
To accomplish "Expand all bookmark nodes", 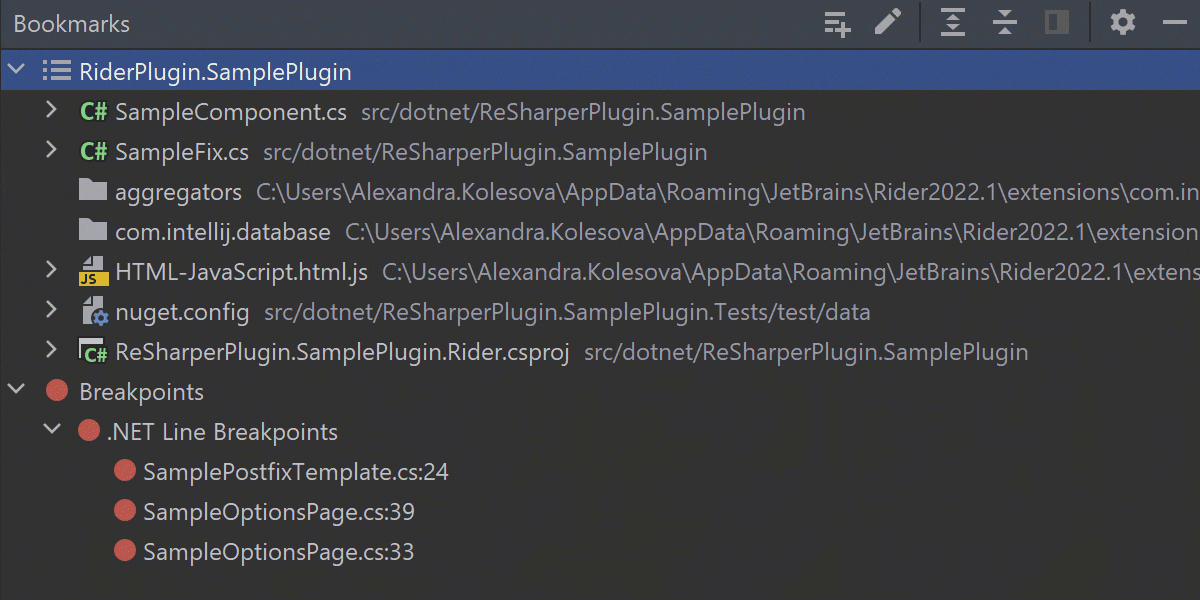I will (x=952, y=23).
